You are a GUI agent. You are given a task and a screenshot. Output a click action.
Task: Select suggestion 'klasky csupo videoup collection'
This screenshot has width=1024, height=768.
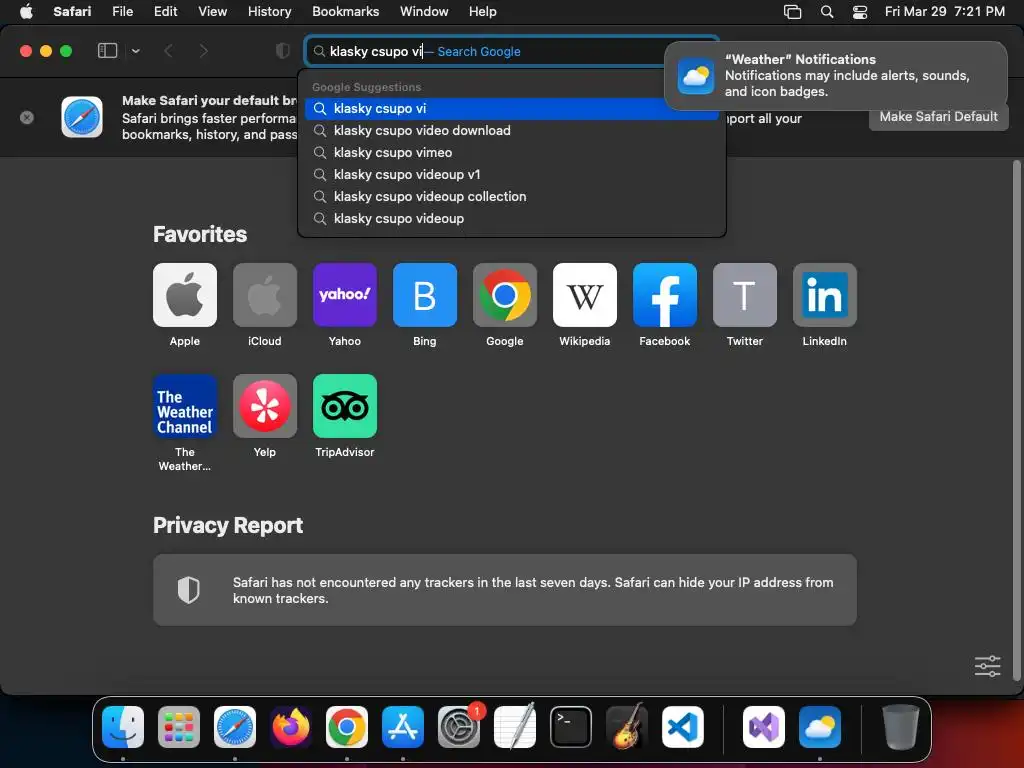[511, 197]
